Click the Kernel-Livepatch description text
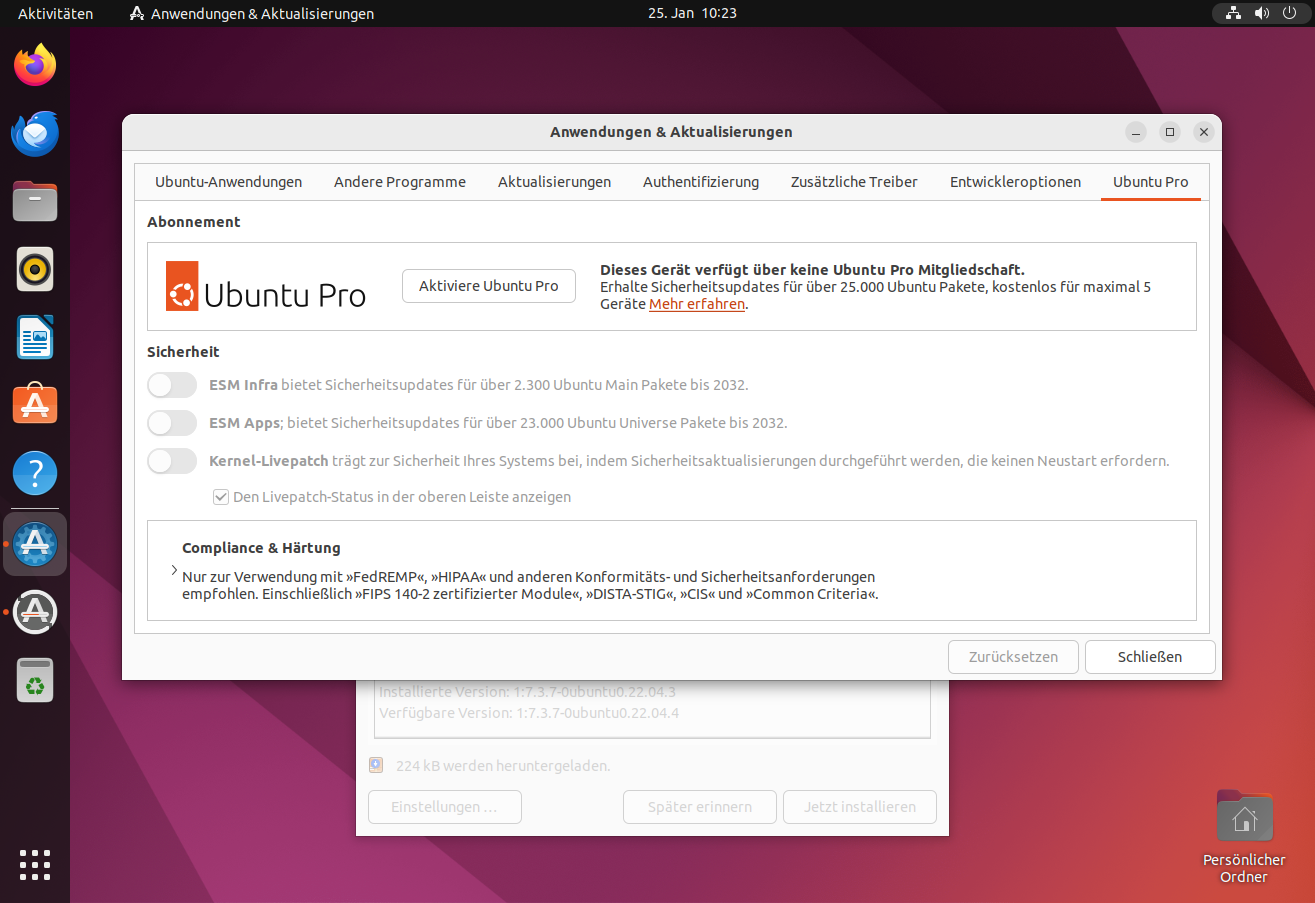The height and width of the screenshot is (903, 1315). 689,461
